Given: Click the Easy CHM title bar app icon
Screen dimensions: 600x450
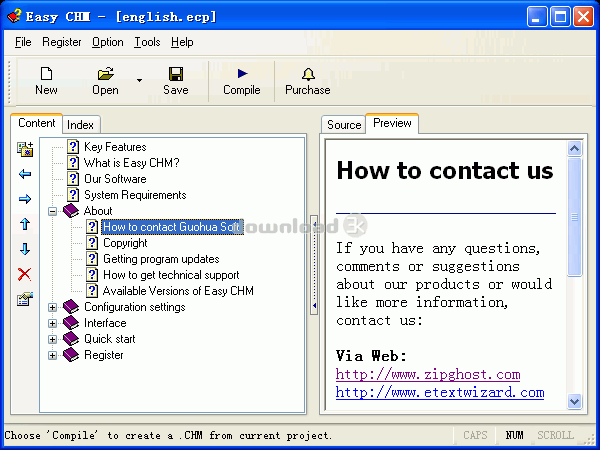Looking at the screenshot, I should pyautogui.click(x=14, y=16).
